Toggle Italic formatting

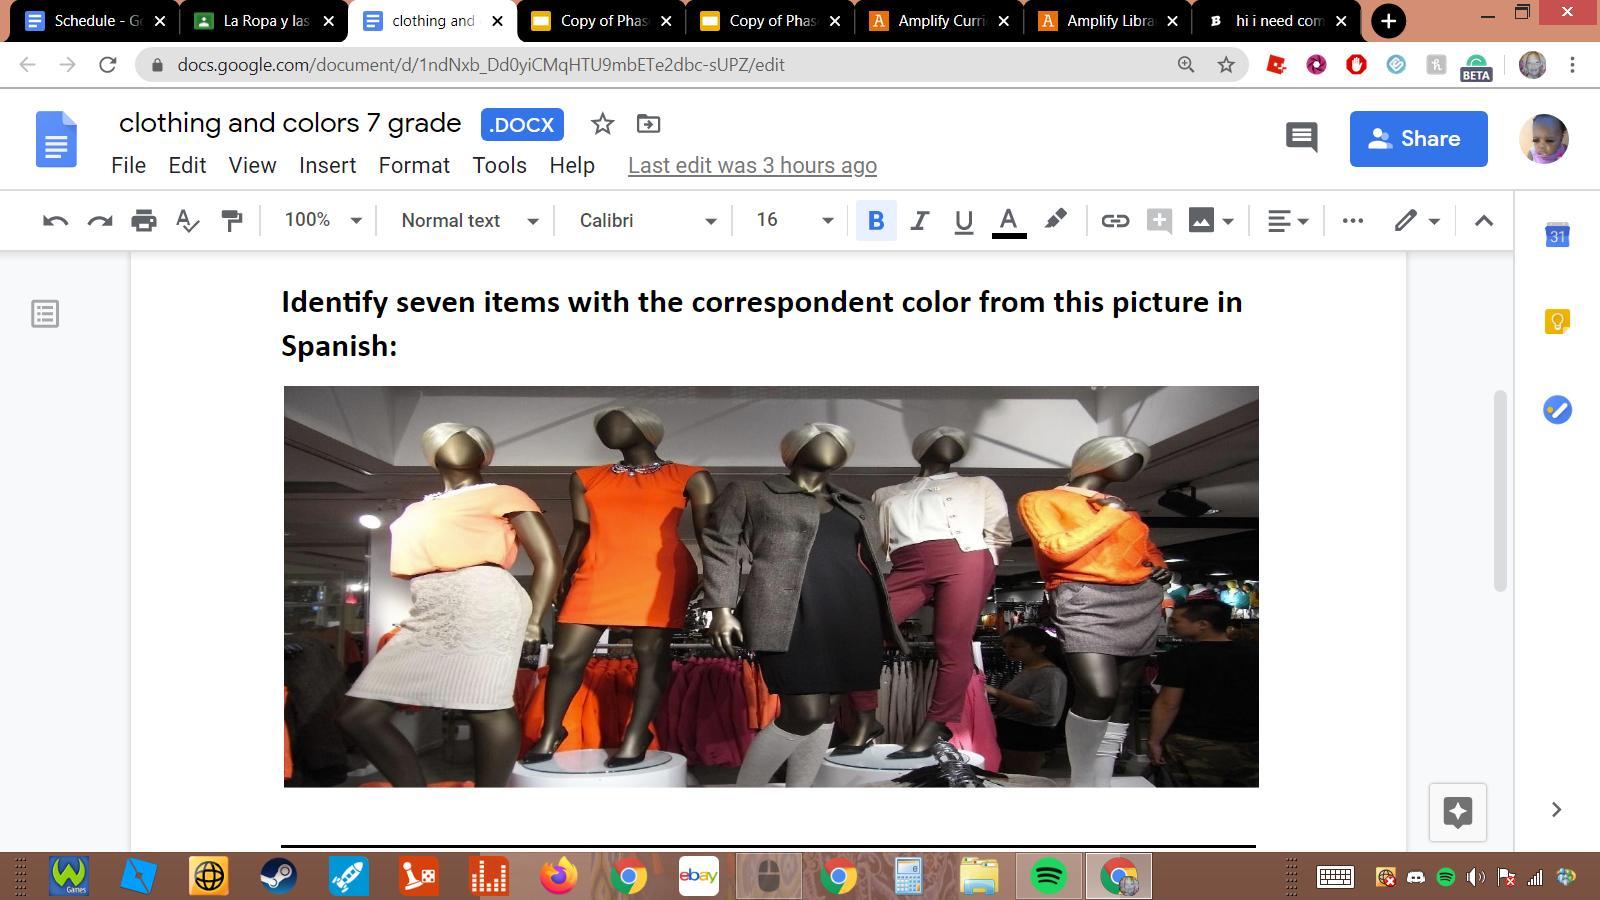tap(919, 221)
